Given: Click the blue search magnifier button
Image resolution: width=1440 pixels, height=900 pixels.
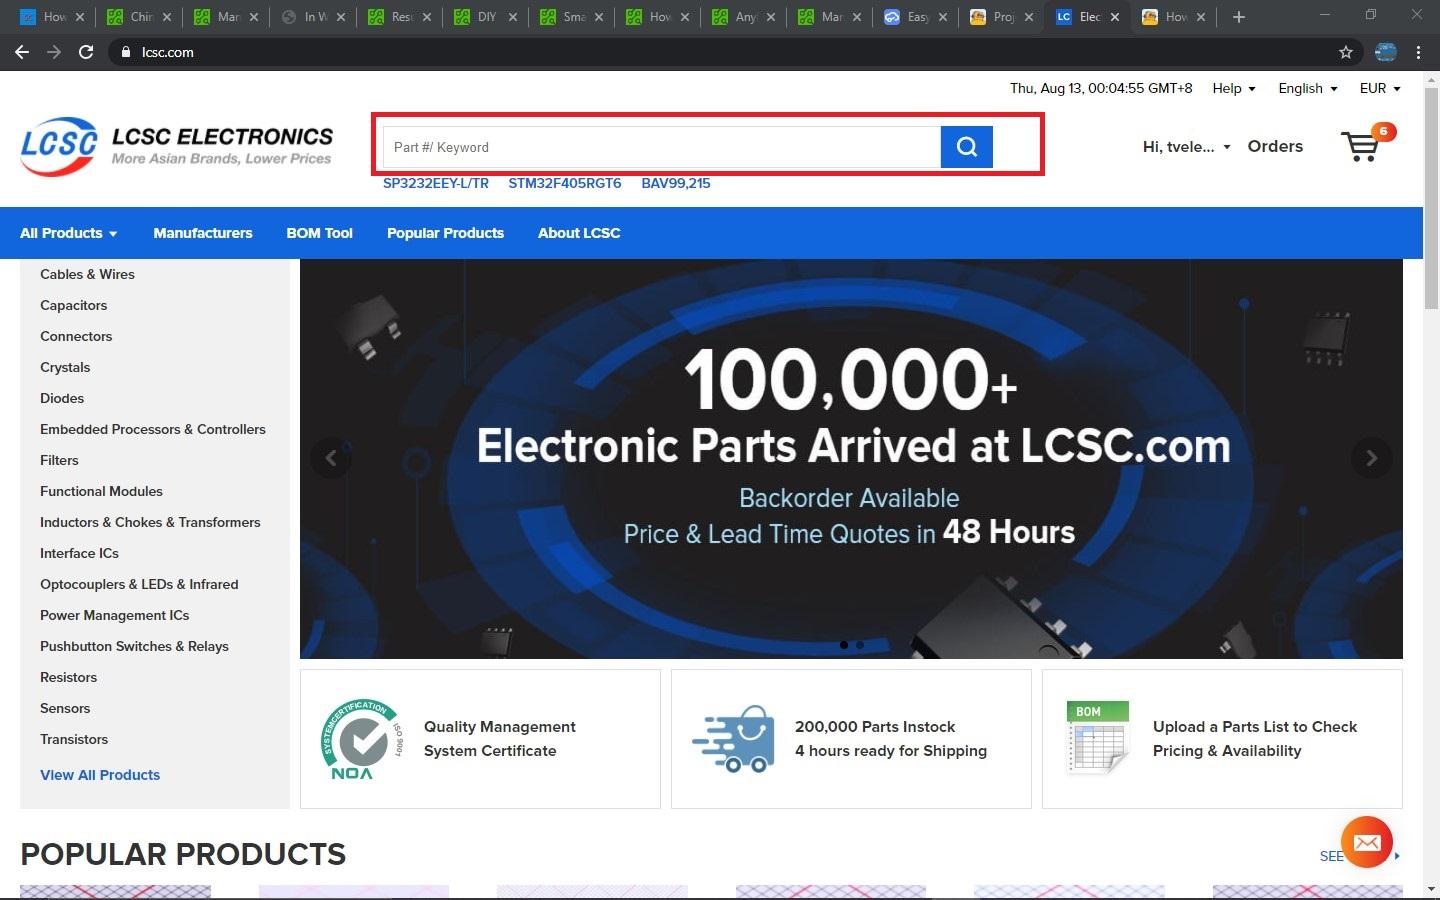Looking at the screenshot, I should point(966,147).
